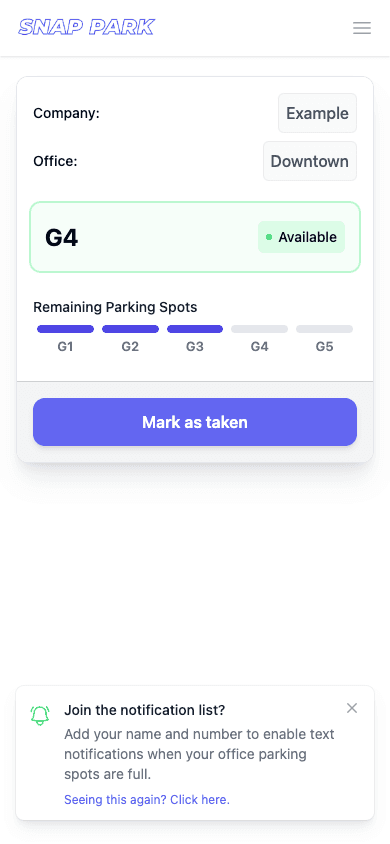
Task: Select the G4 parking spot bar
Action: [x=259, y=329]
